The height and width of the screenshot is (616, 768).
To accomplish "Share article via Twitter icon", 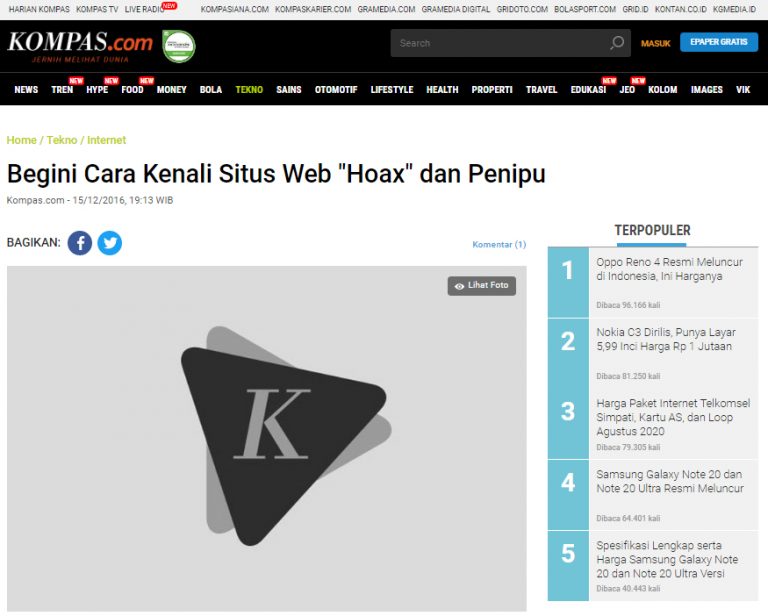I will (110, 243).
